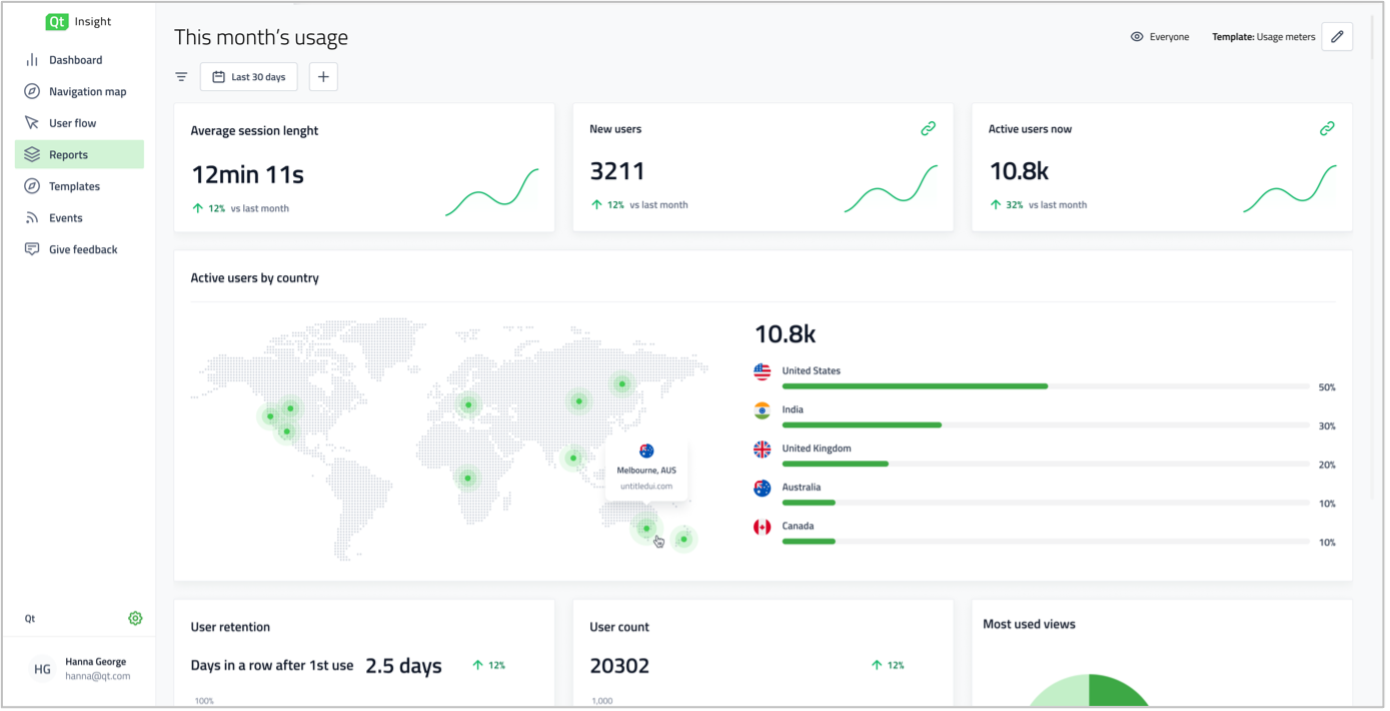Open settings with the green gear icon
Screen dimensions: 1390x711
click(x=135, y=619)
